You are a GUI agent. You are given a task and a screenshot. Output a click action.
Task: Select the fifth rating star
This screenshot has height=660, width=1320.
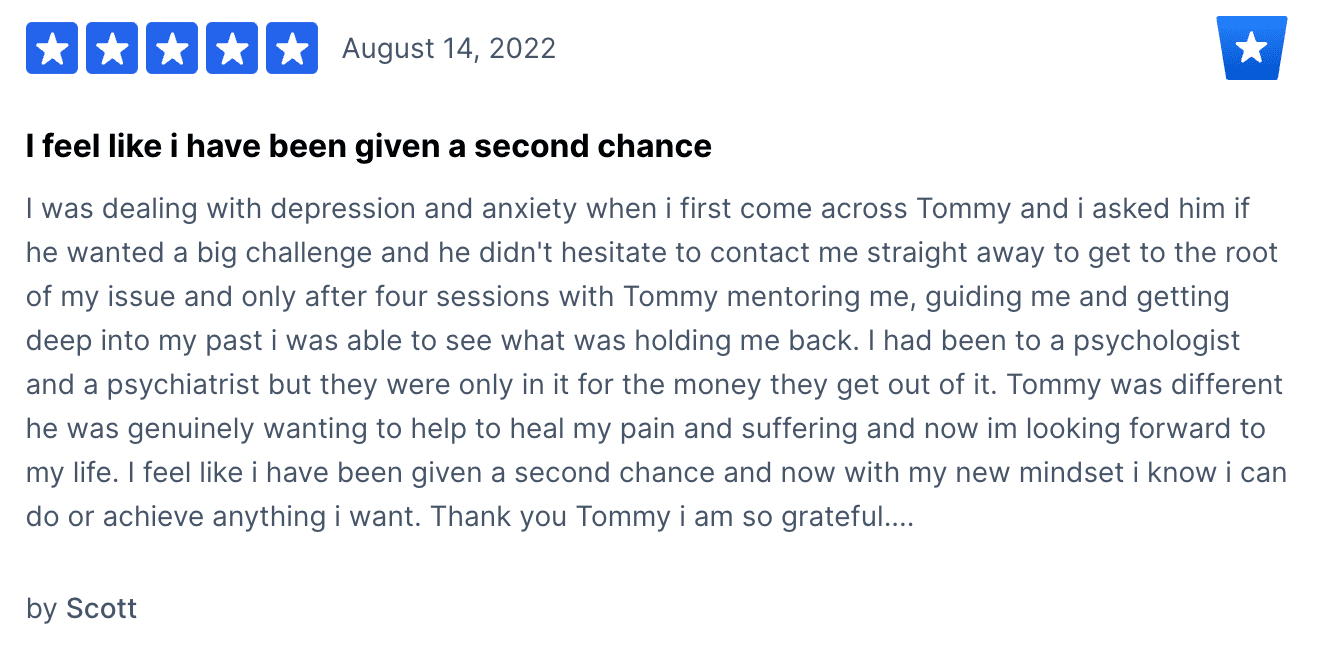(x=292, y=48)
